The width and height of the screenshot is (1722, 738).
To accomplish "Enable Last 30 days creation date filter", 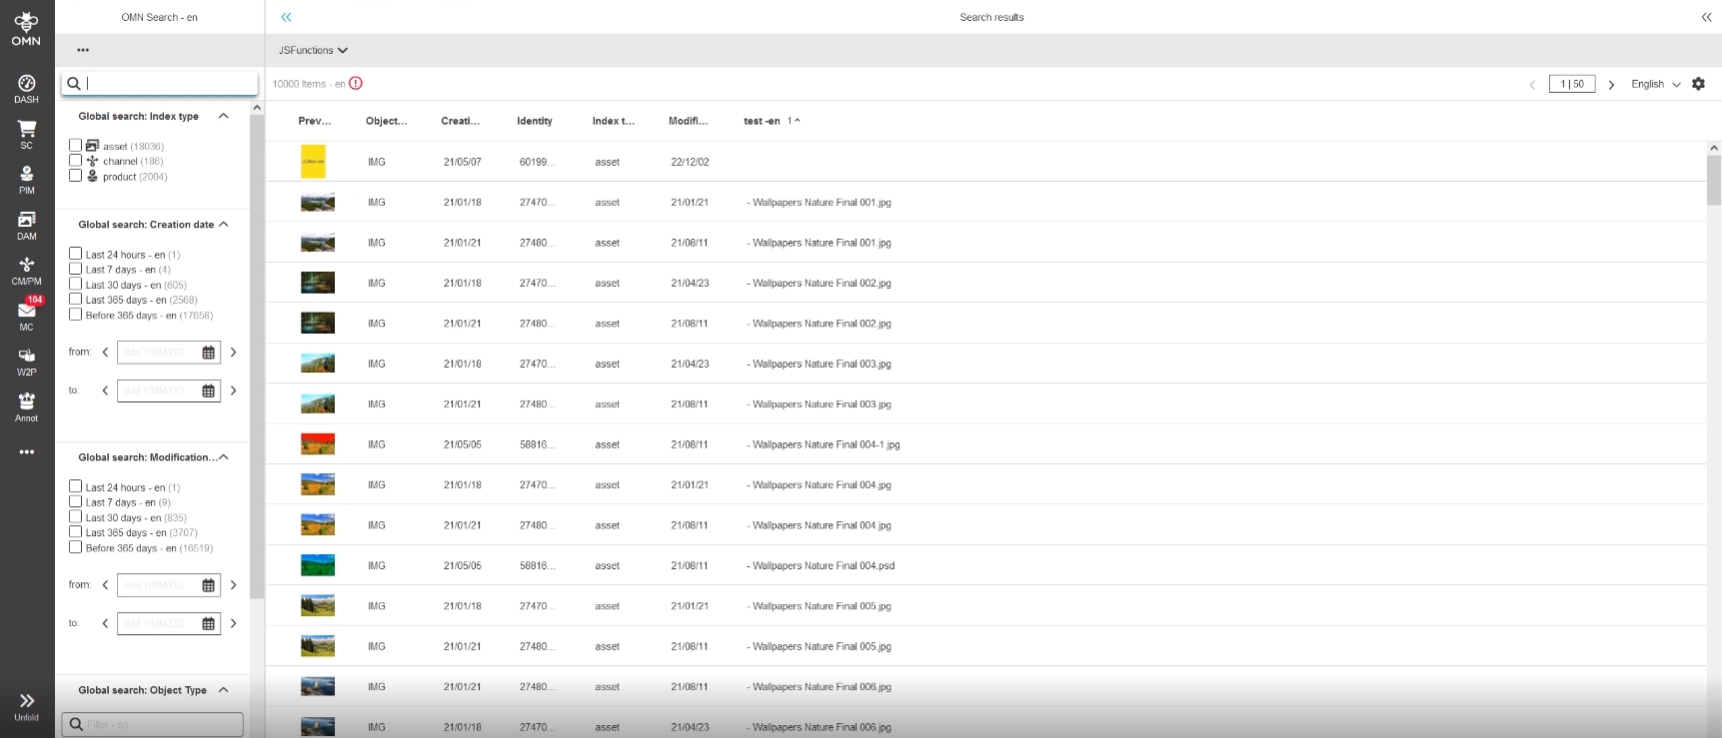I will click(75, 285).
